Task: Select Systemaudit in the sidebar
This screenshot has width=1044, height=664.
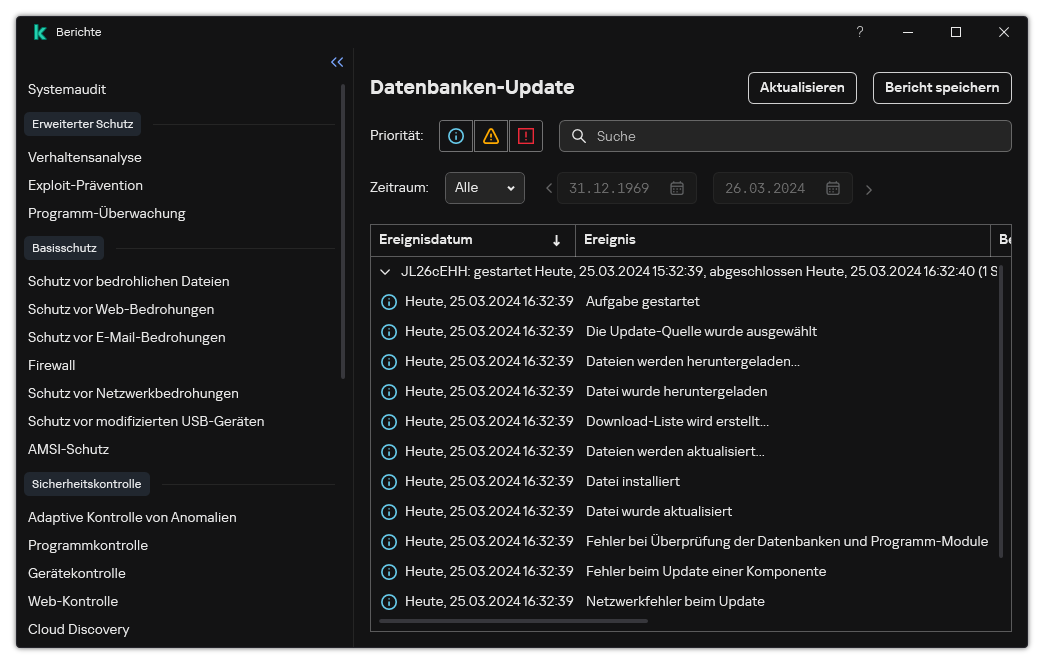Action: 67,90
